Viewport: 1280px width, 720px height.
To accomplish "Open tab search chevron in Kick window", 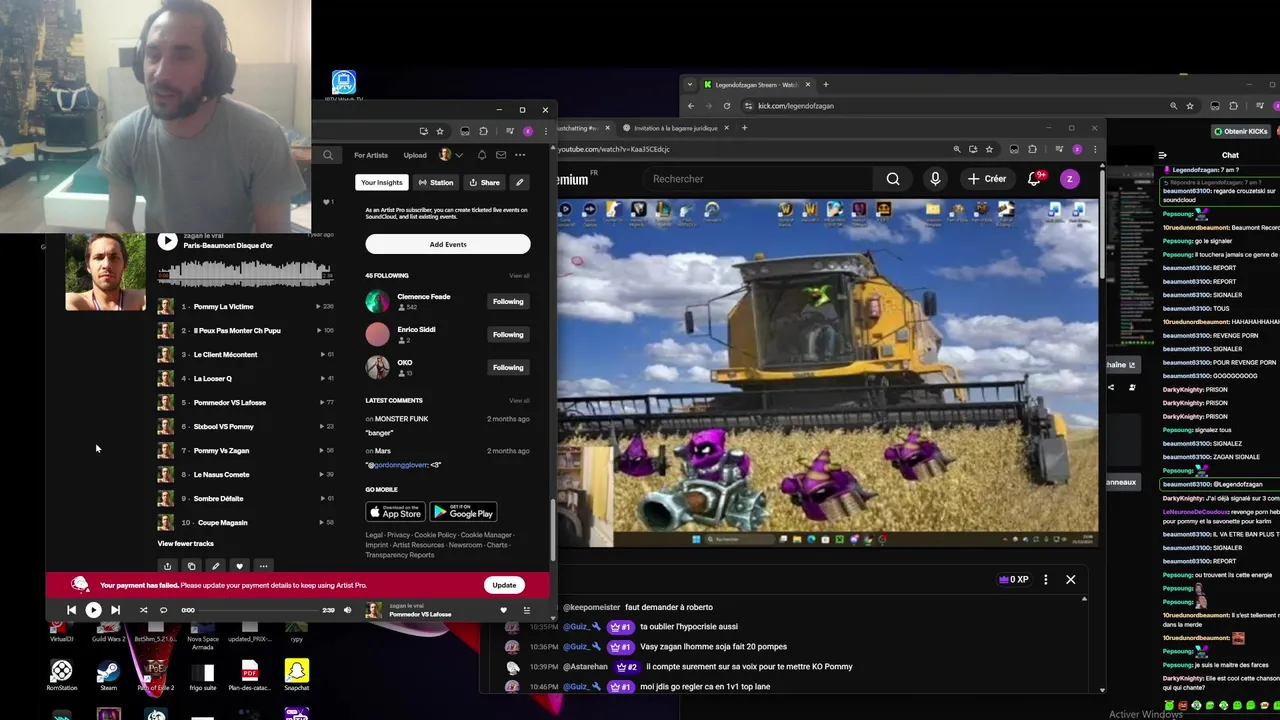I will pos(690,85).
